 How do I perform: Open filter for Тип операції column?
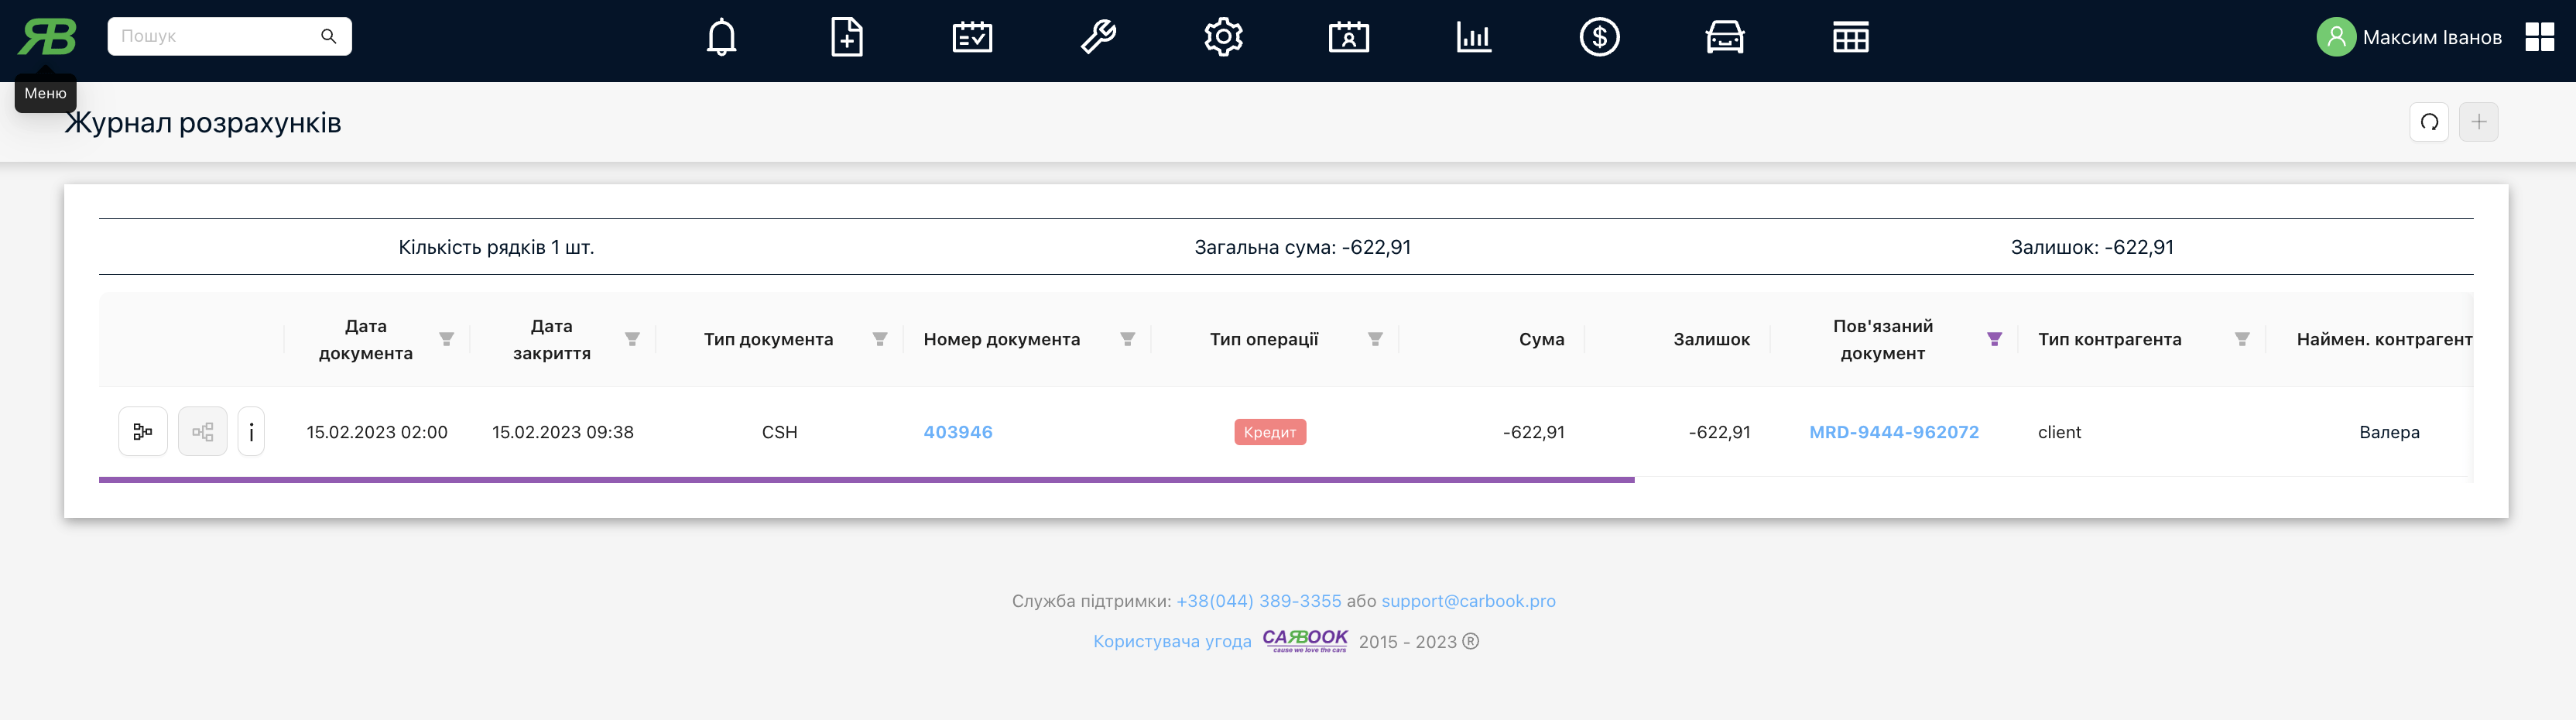pyautogui.click(x=1375, y=340)
